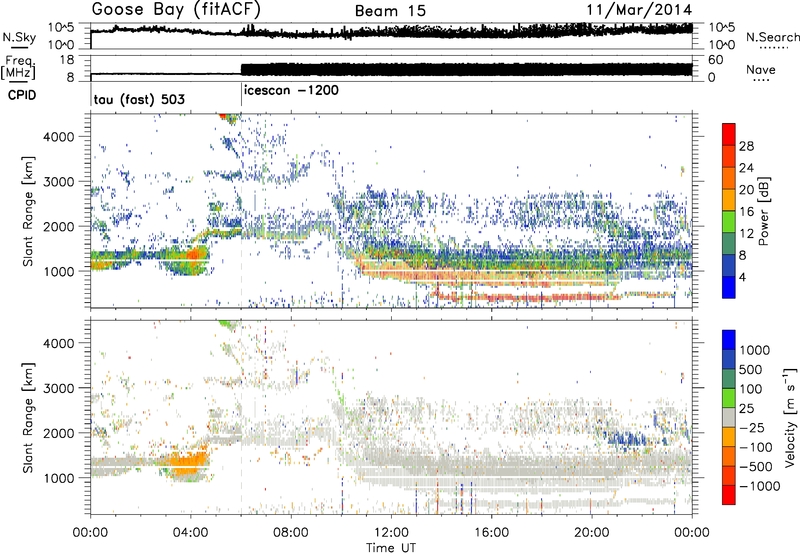Viewport: 800px width, 554px height.
Task: Click the "12:00" time axis label
Action: click(391, 533)
